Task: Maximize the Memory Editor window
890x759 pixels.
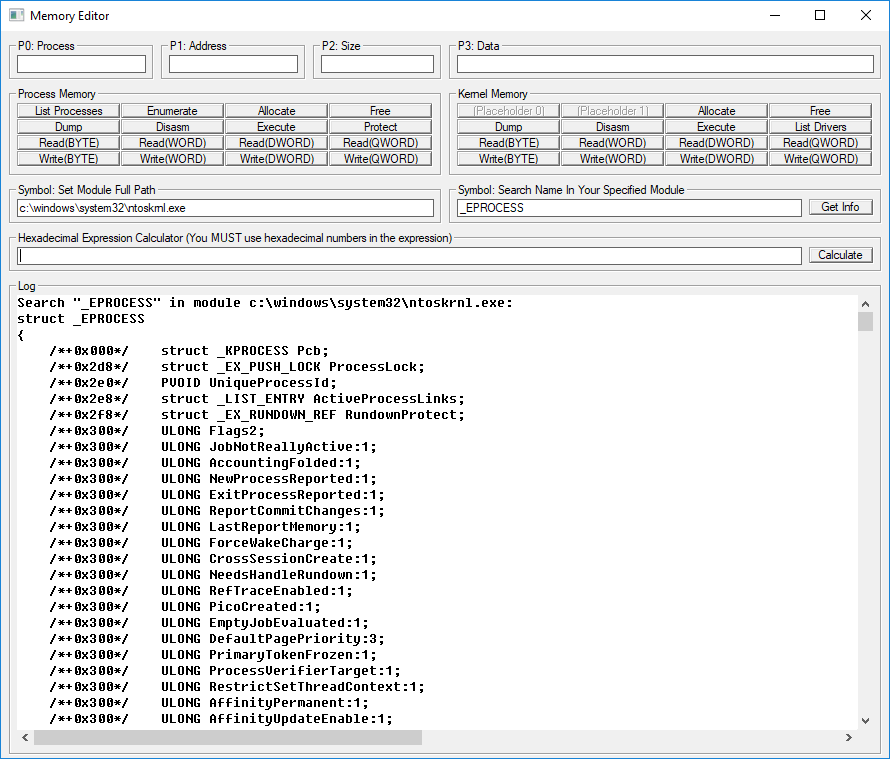Action: tap(820, 15)
